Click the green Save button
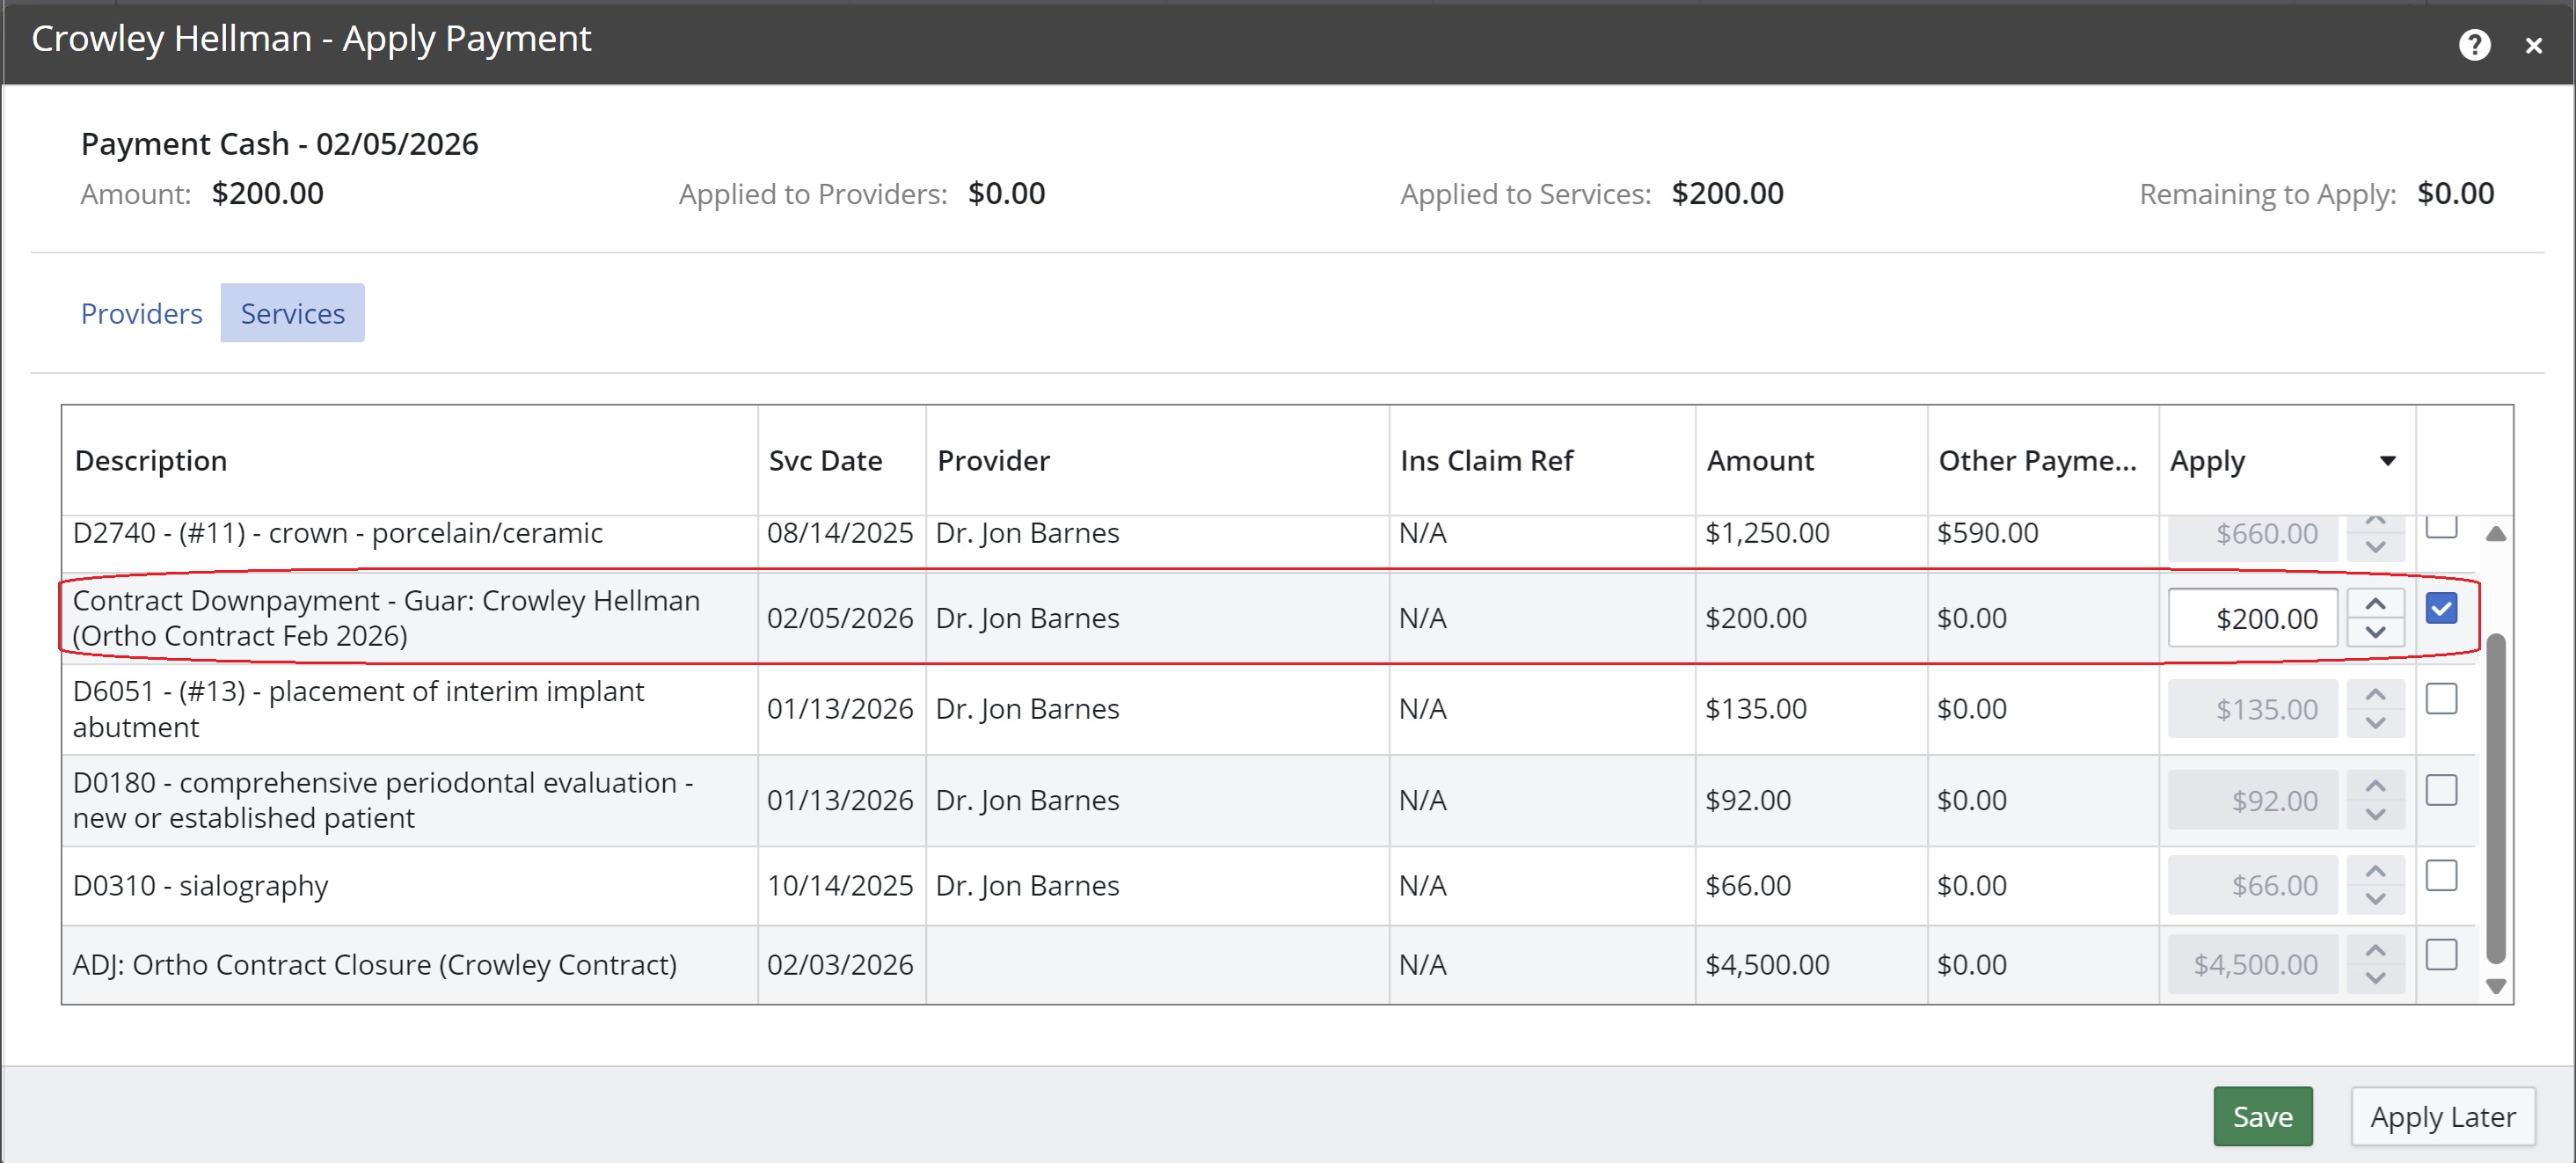2576x1163 pixels. (2262, 1116)
